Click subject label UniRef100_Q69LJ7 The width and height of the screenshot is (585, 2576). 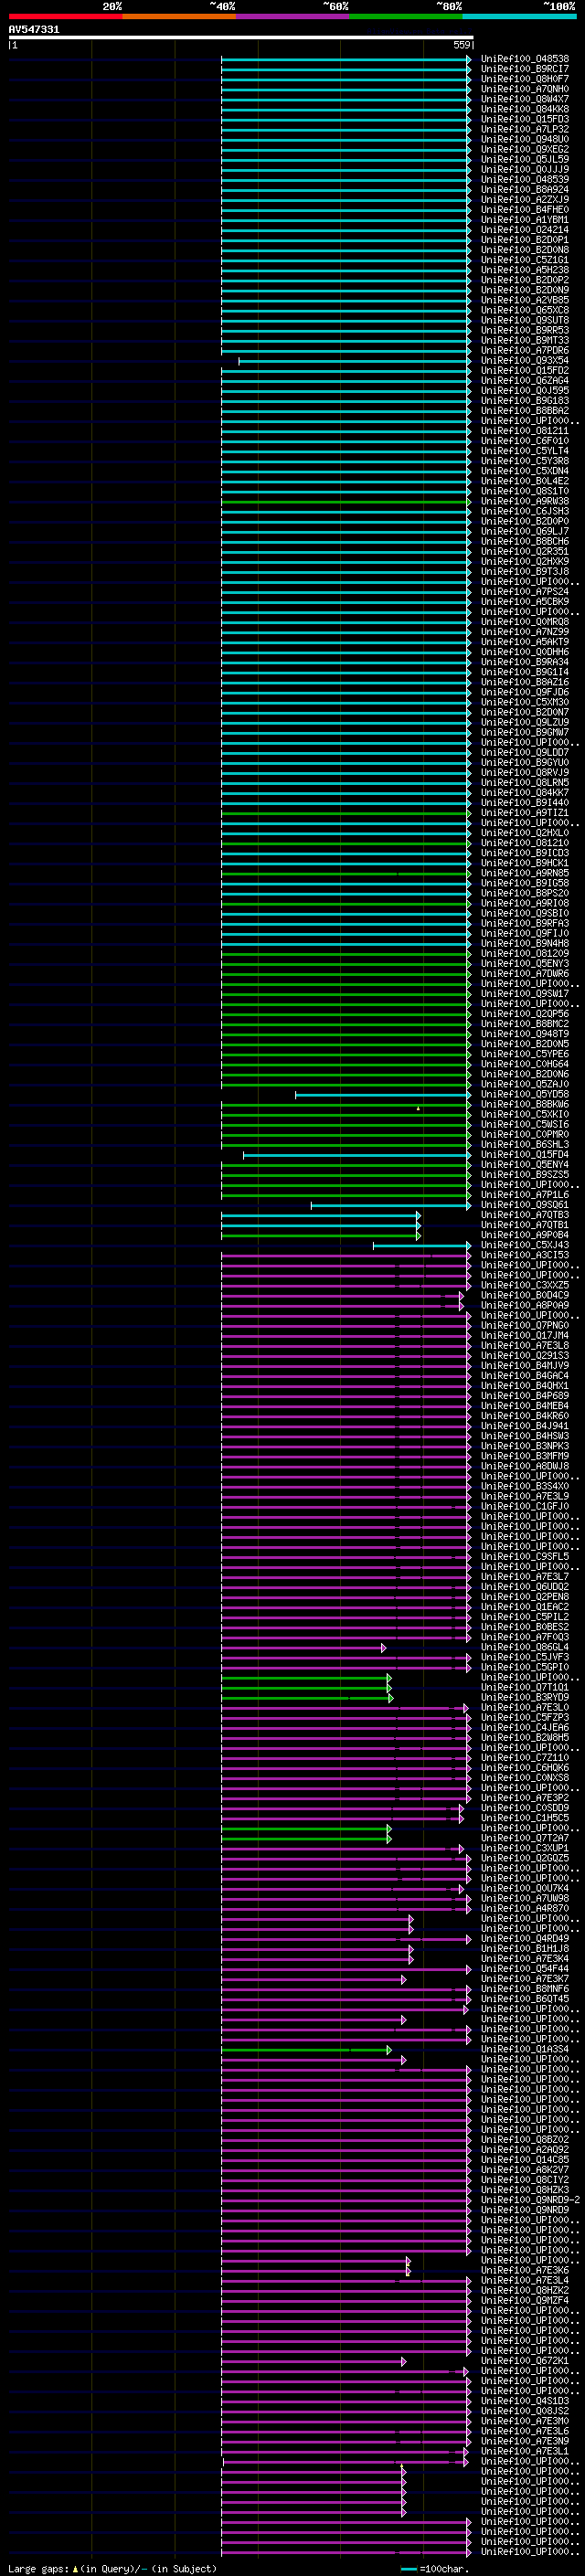coord(525,531)
